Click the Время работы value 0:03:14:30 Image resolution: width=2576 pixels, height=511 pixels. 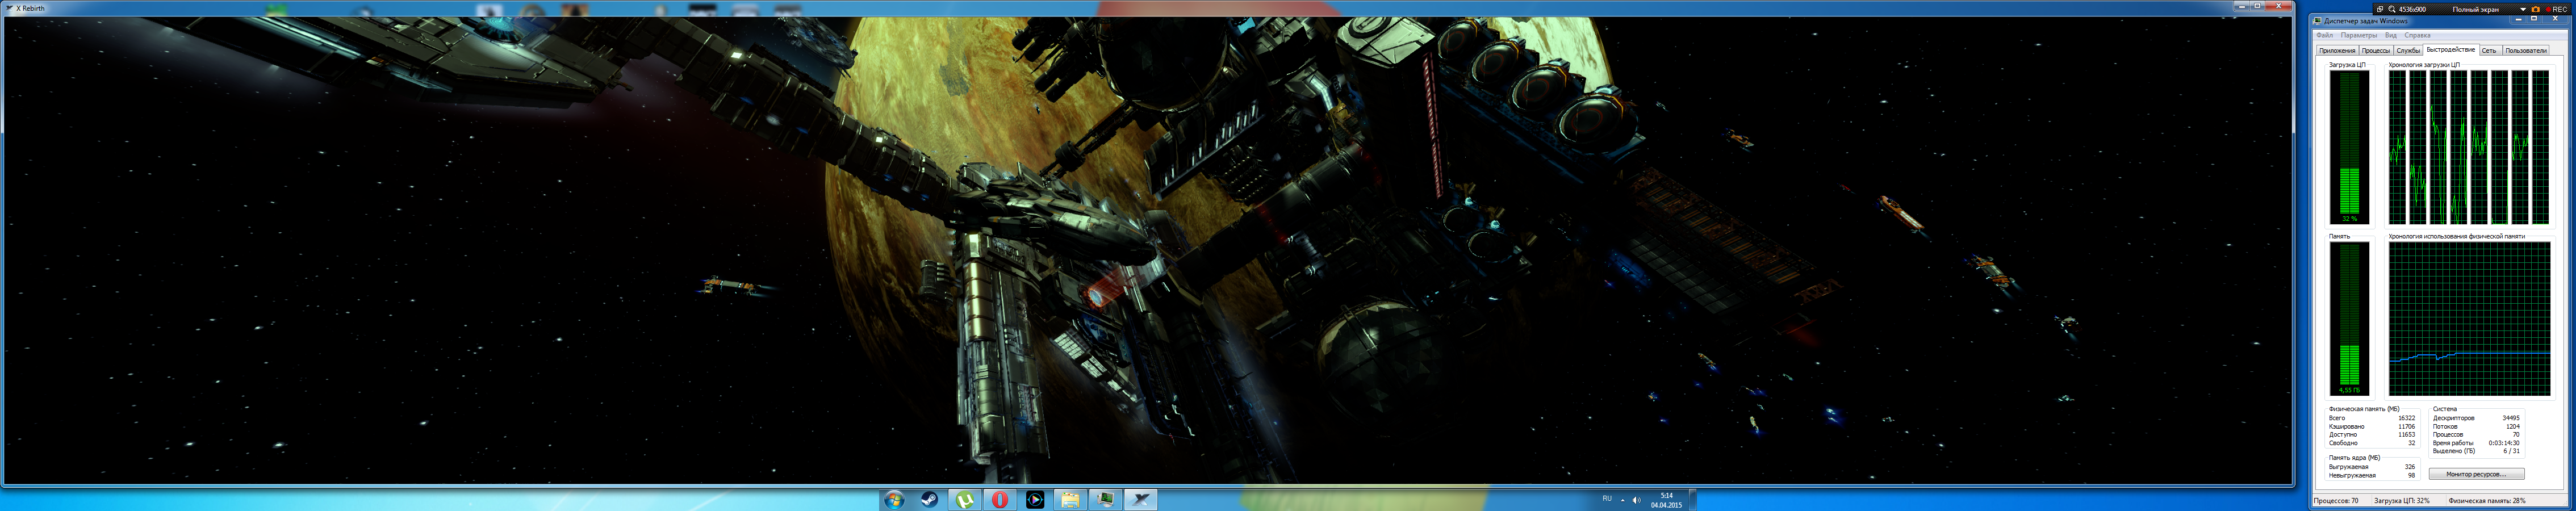click(x=2504, y=442)
